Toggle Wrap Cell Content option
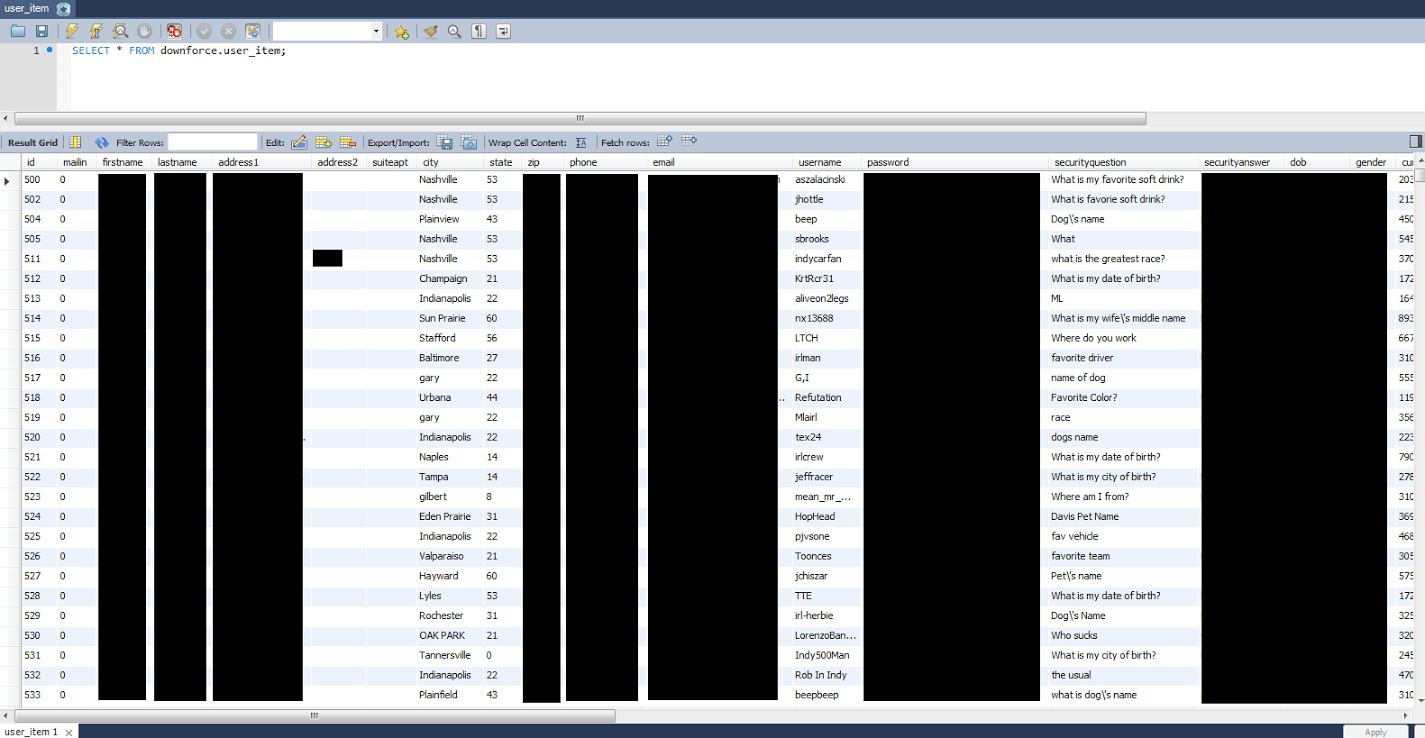This screenshot has width=1425, height=738. tap(581, 143)
